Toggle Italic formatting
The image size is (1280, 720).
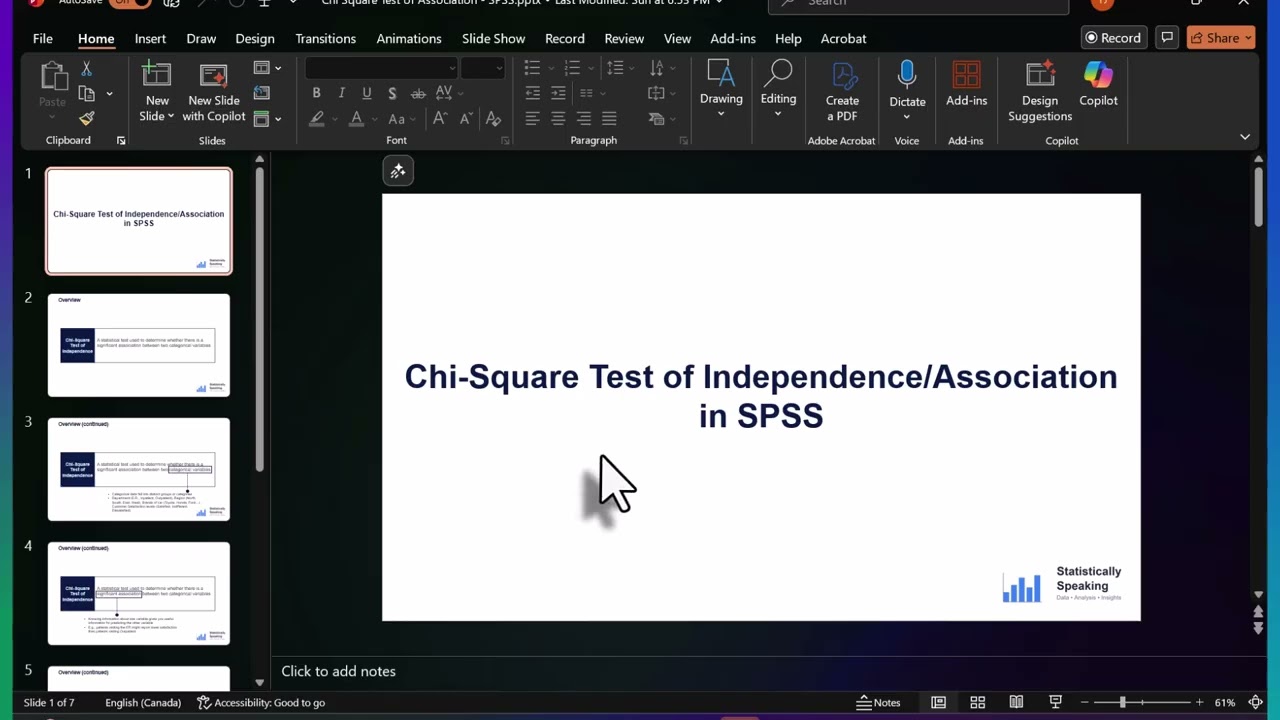[x=342, y=93]
